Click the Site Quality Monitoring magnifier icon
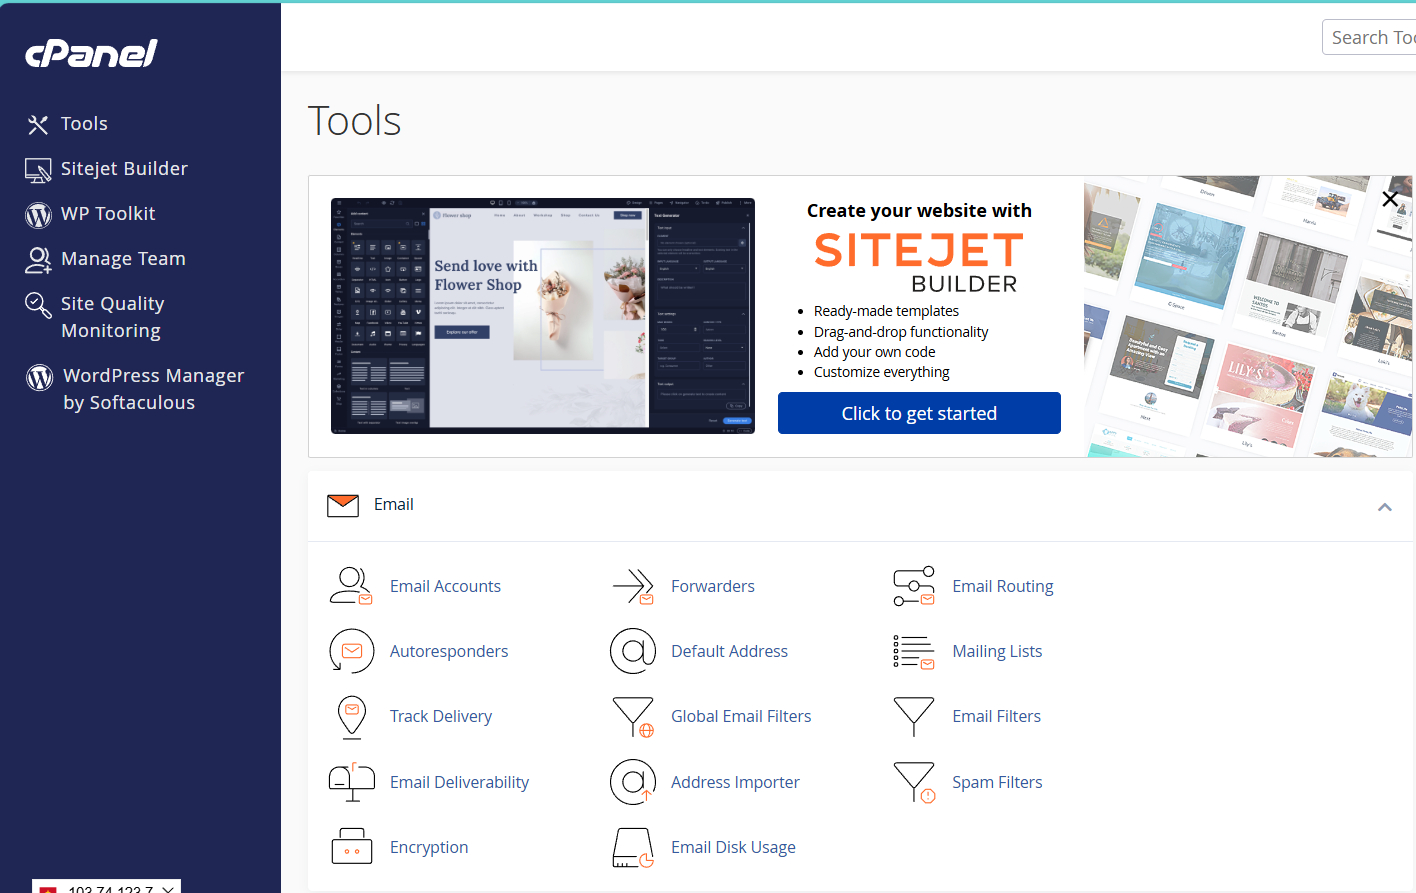 [38, 305]
